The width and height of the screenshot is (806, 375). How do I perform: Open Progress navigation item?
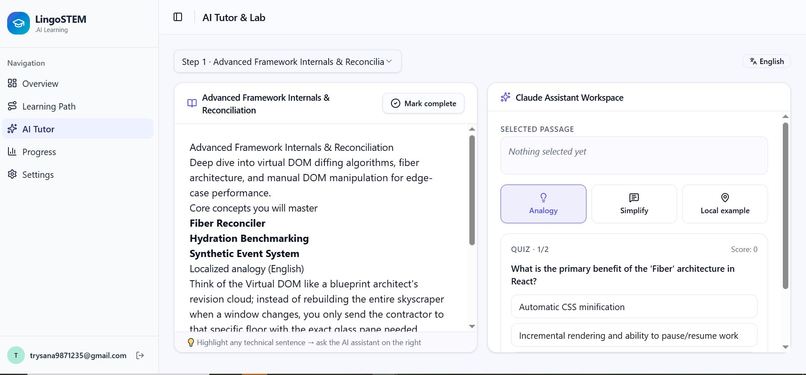78,152
